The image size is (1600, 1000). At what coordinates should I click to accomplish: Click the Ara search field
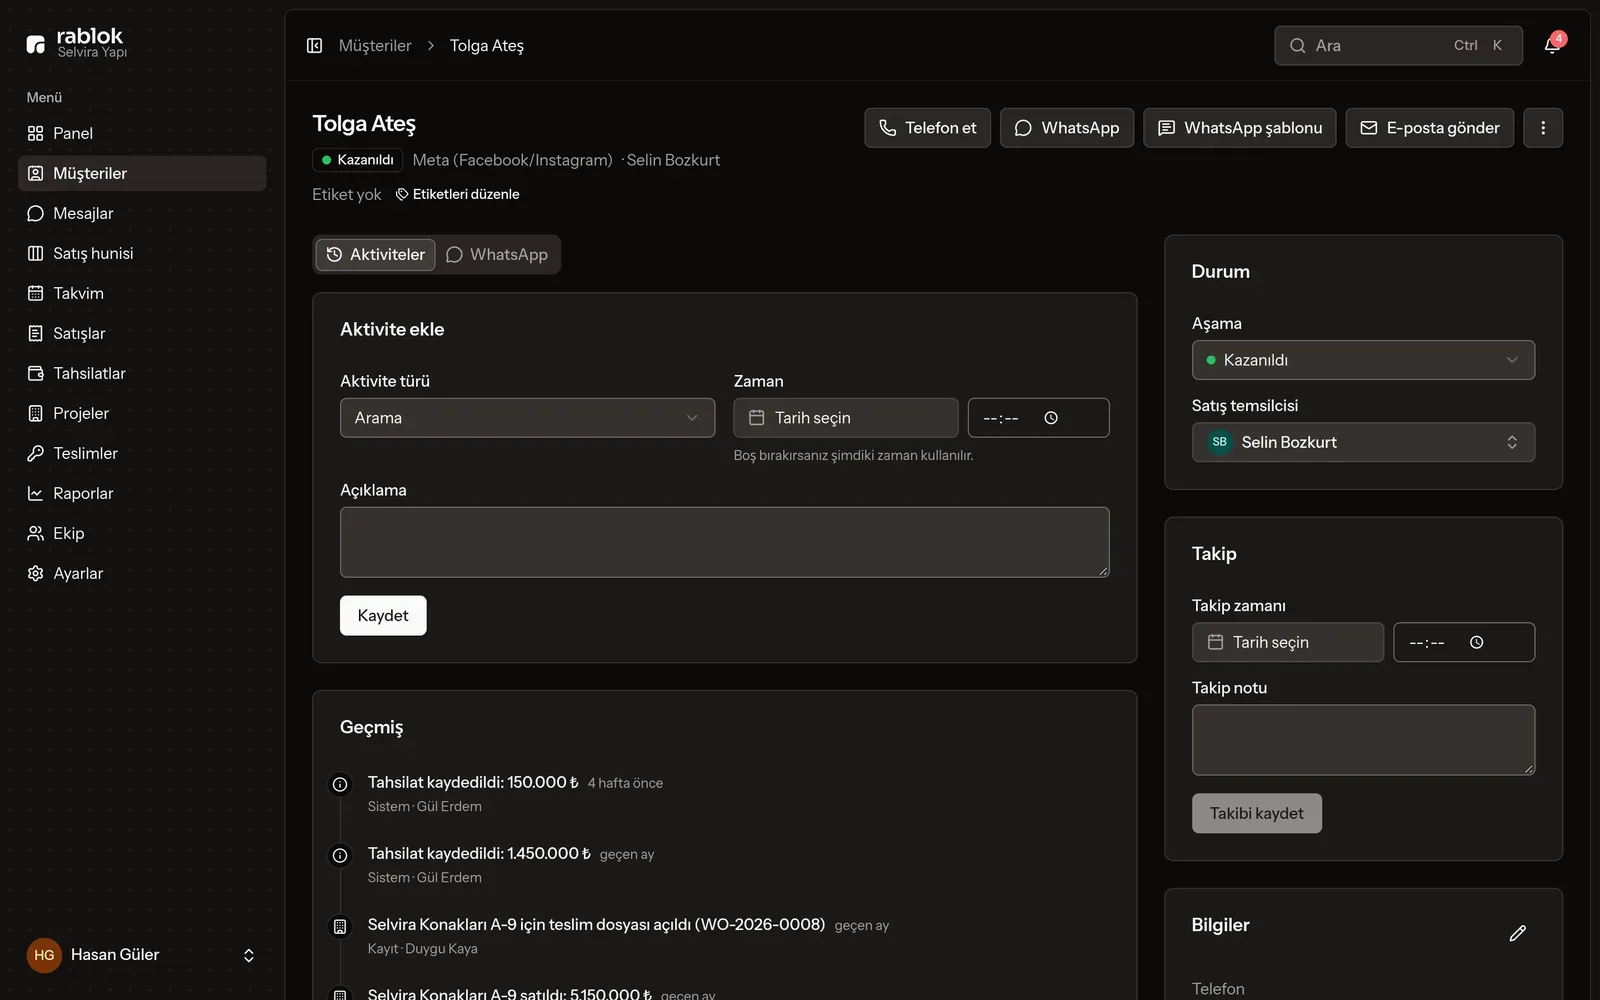pos(1398,45)
